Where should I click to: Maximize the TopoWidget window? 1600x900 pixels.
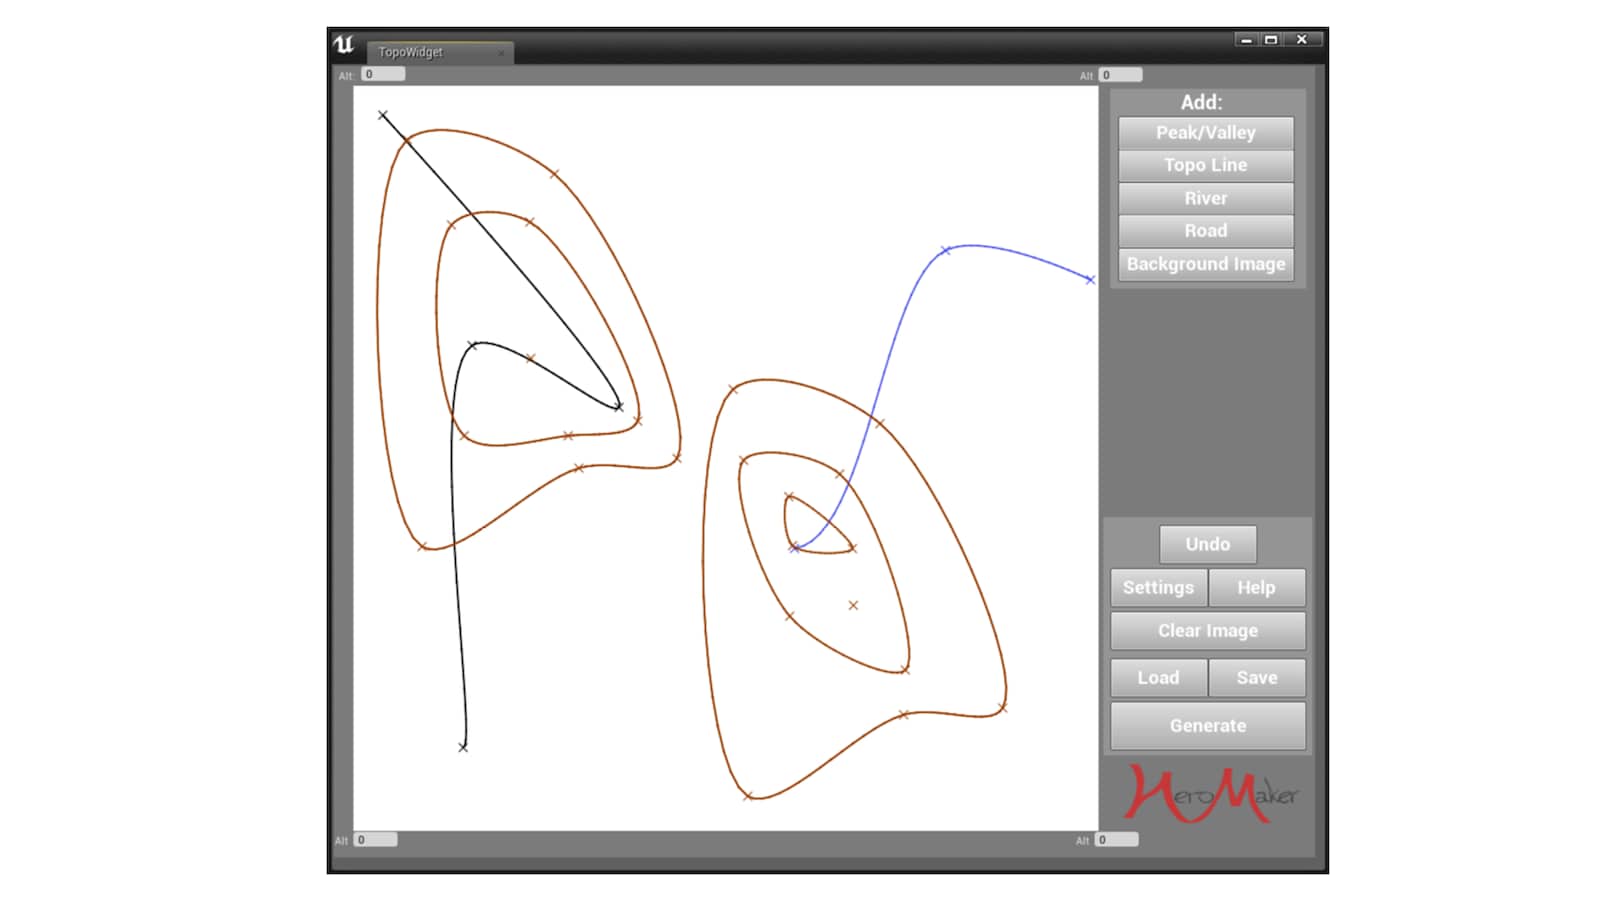pos(1271,40)
